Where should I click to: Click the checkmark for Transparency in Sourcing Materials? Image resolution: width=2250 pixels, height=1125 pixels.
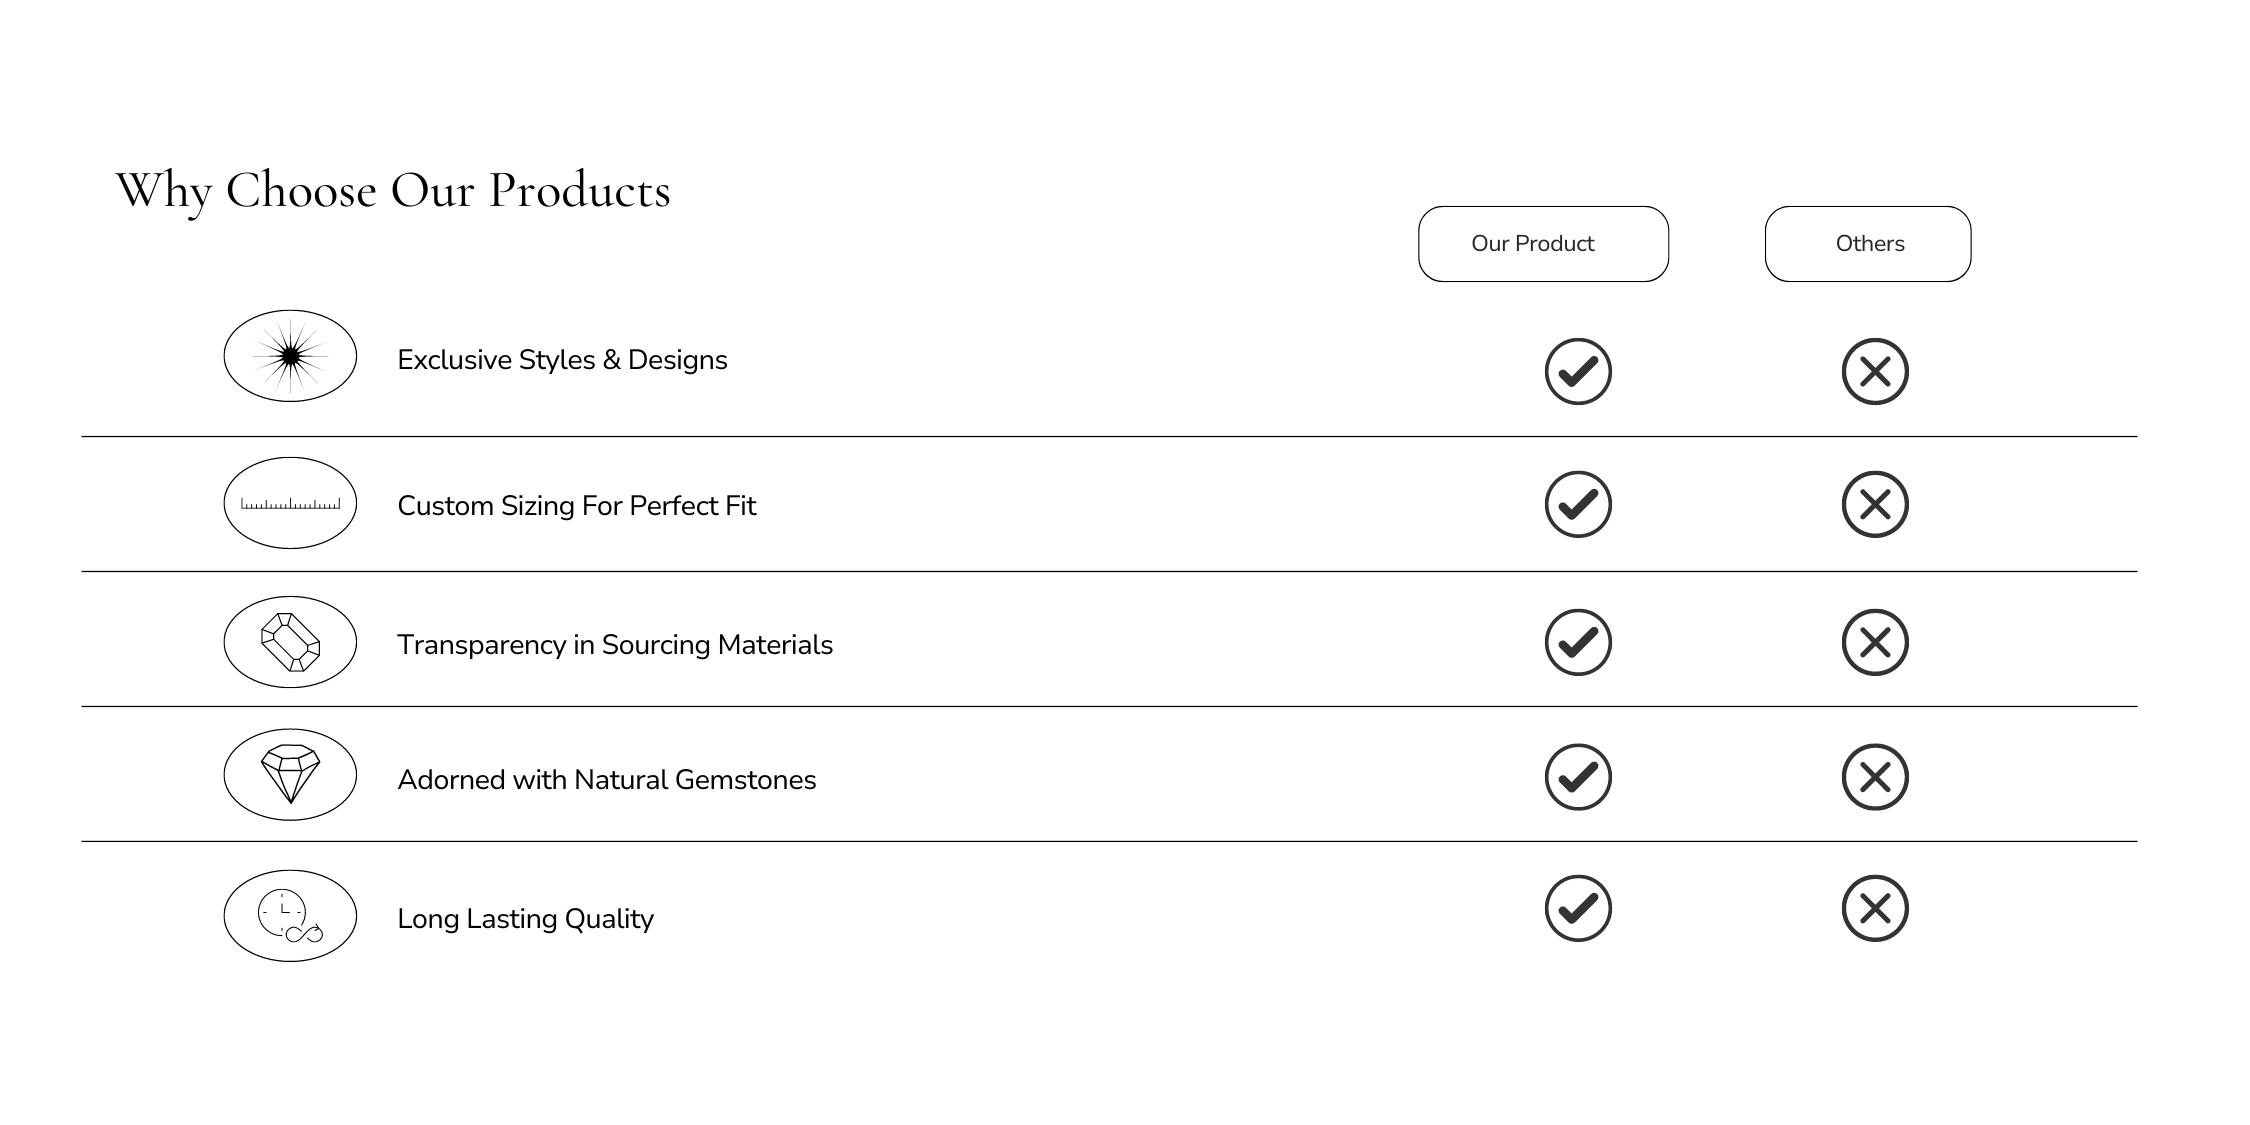tap(1578, 642)
